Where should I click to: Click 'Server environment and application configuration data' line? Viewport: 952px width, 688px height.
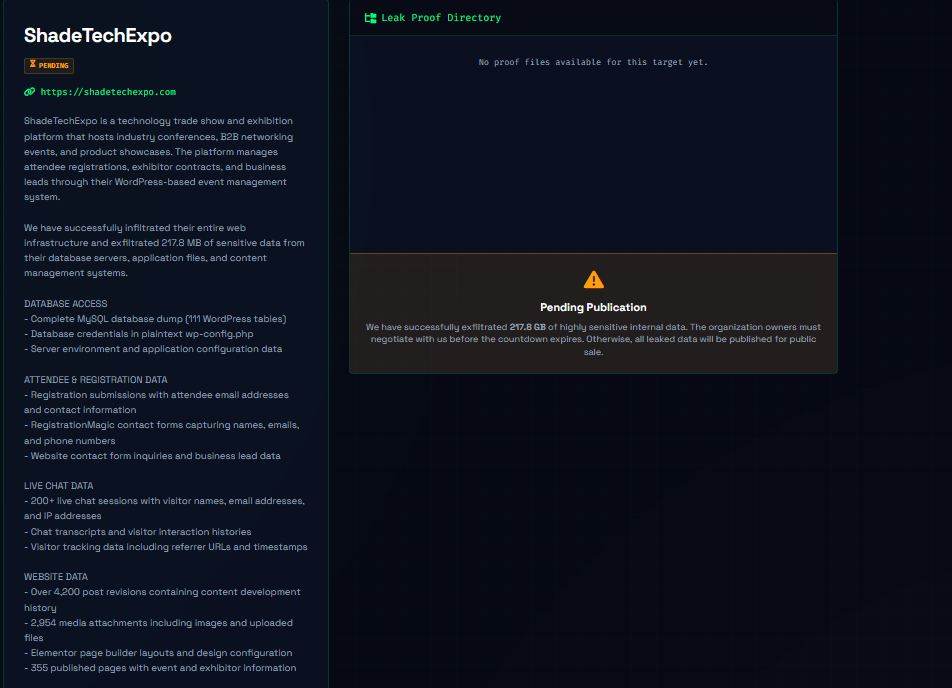coord(153,349)
